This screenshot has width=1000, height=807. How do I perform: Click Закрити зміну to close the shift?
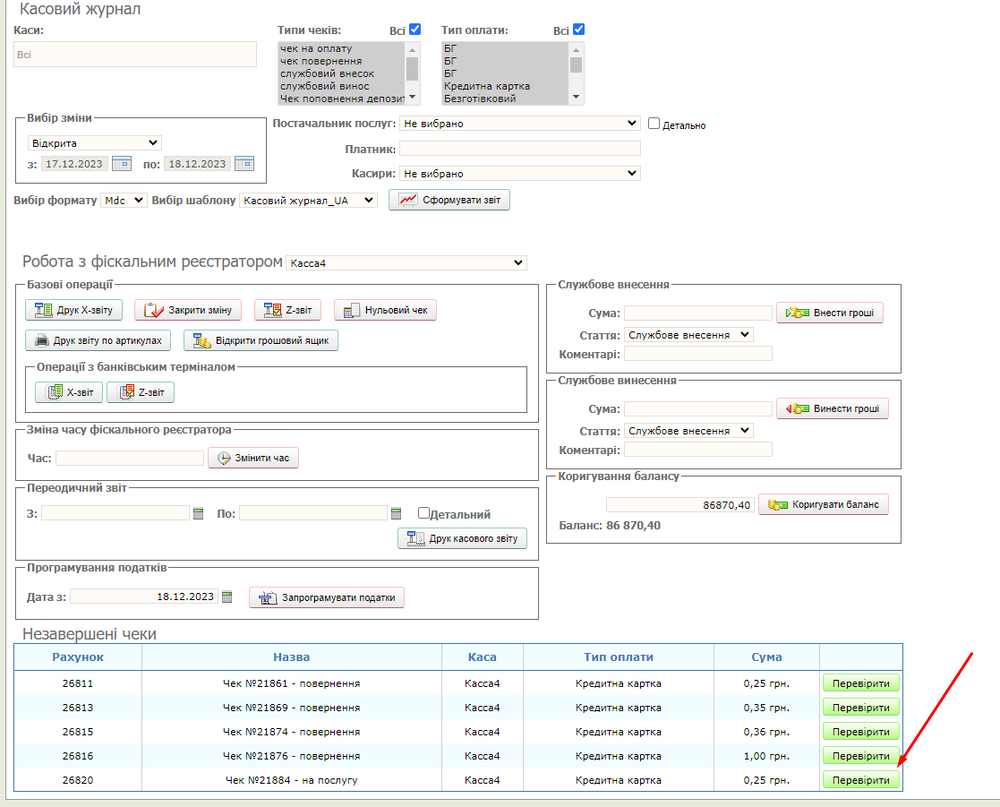[188, 310]
